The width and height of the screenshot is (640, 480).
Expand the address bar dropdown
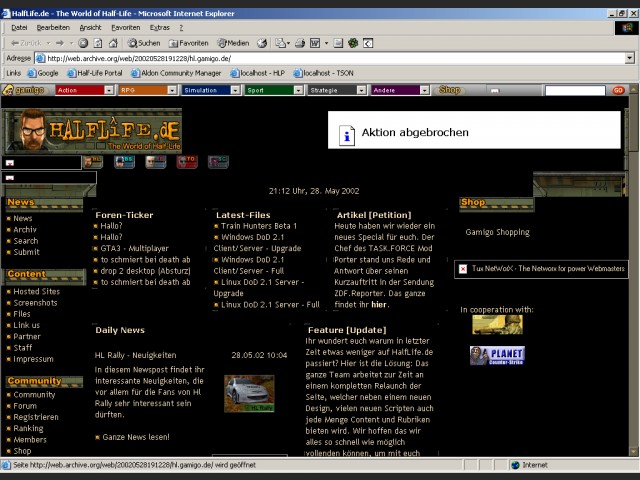(629, 58)
